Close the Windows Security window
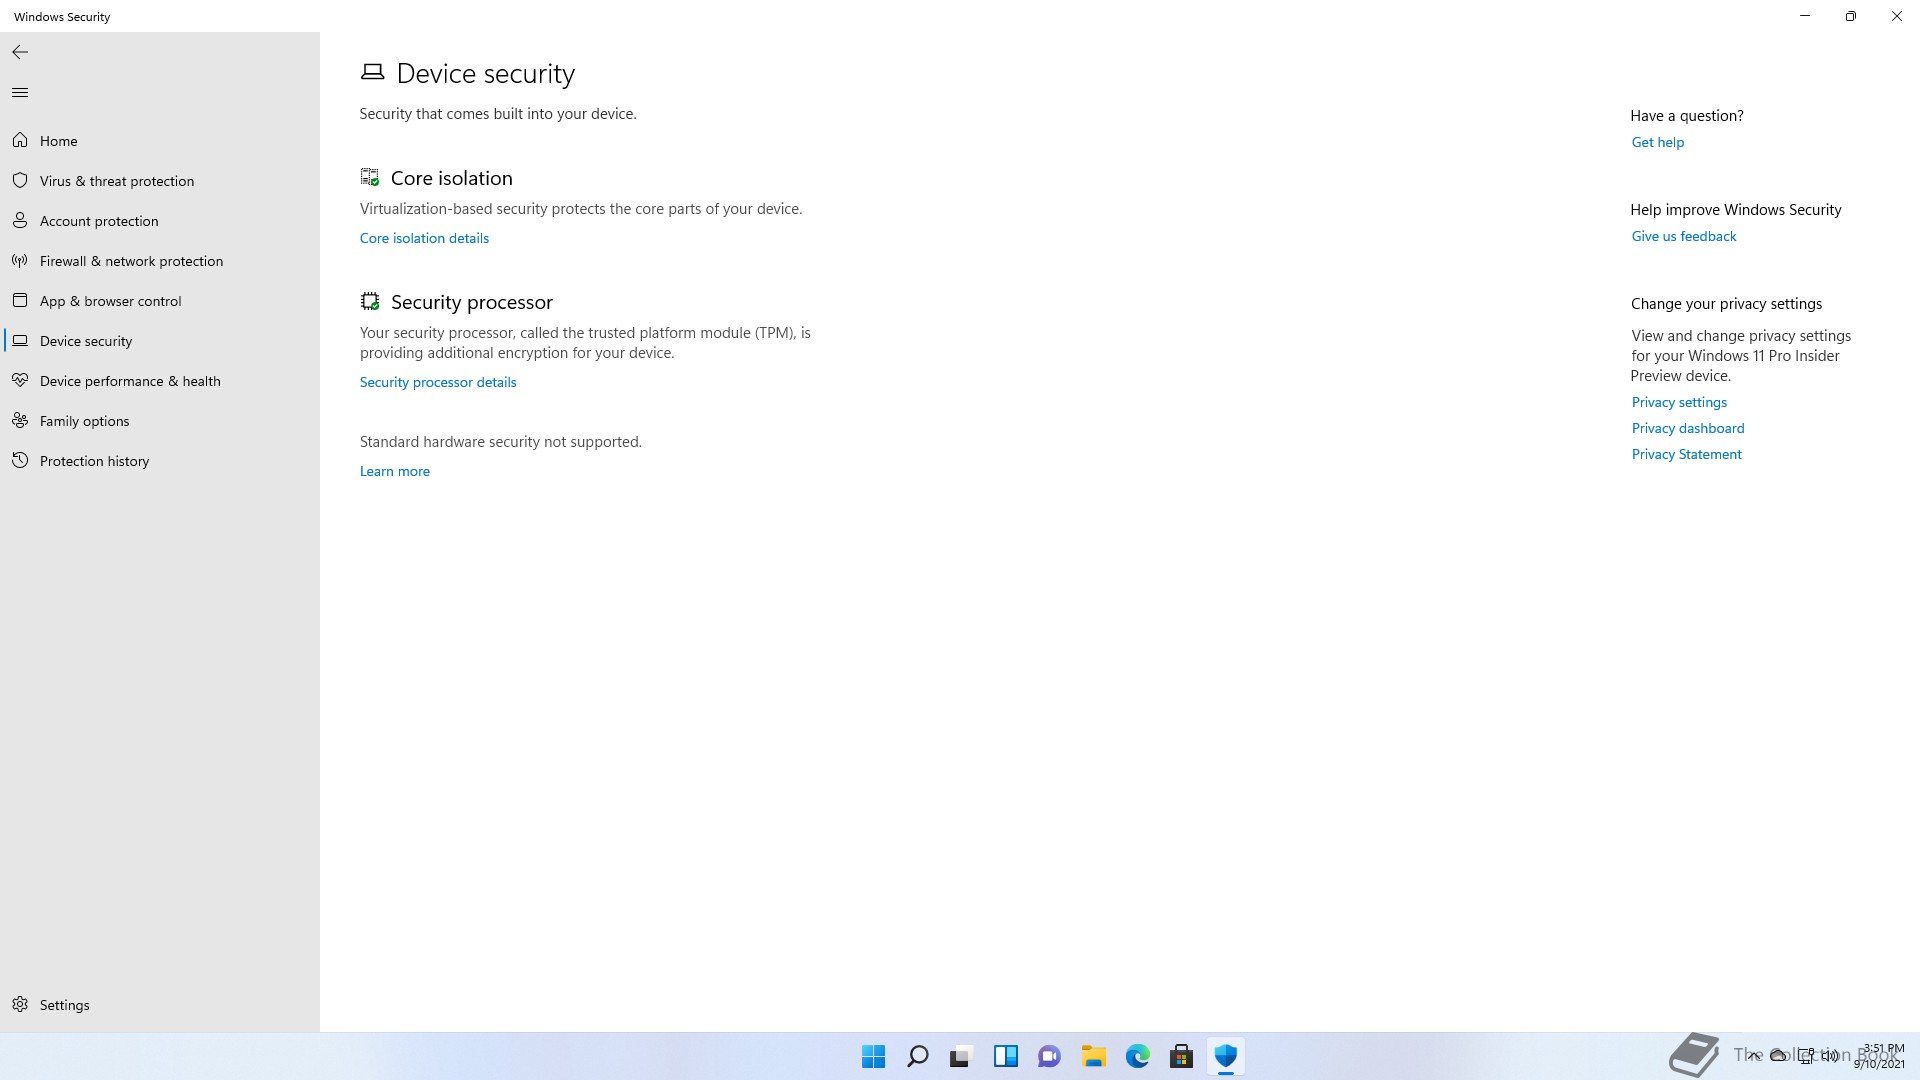1920x1080 pixels. click(1897, 16)
